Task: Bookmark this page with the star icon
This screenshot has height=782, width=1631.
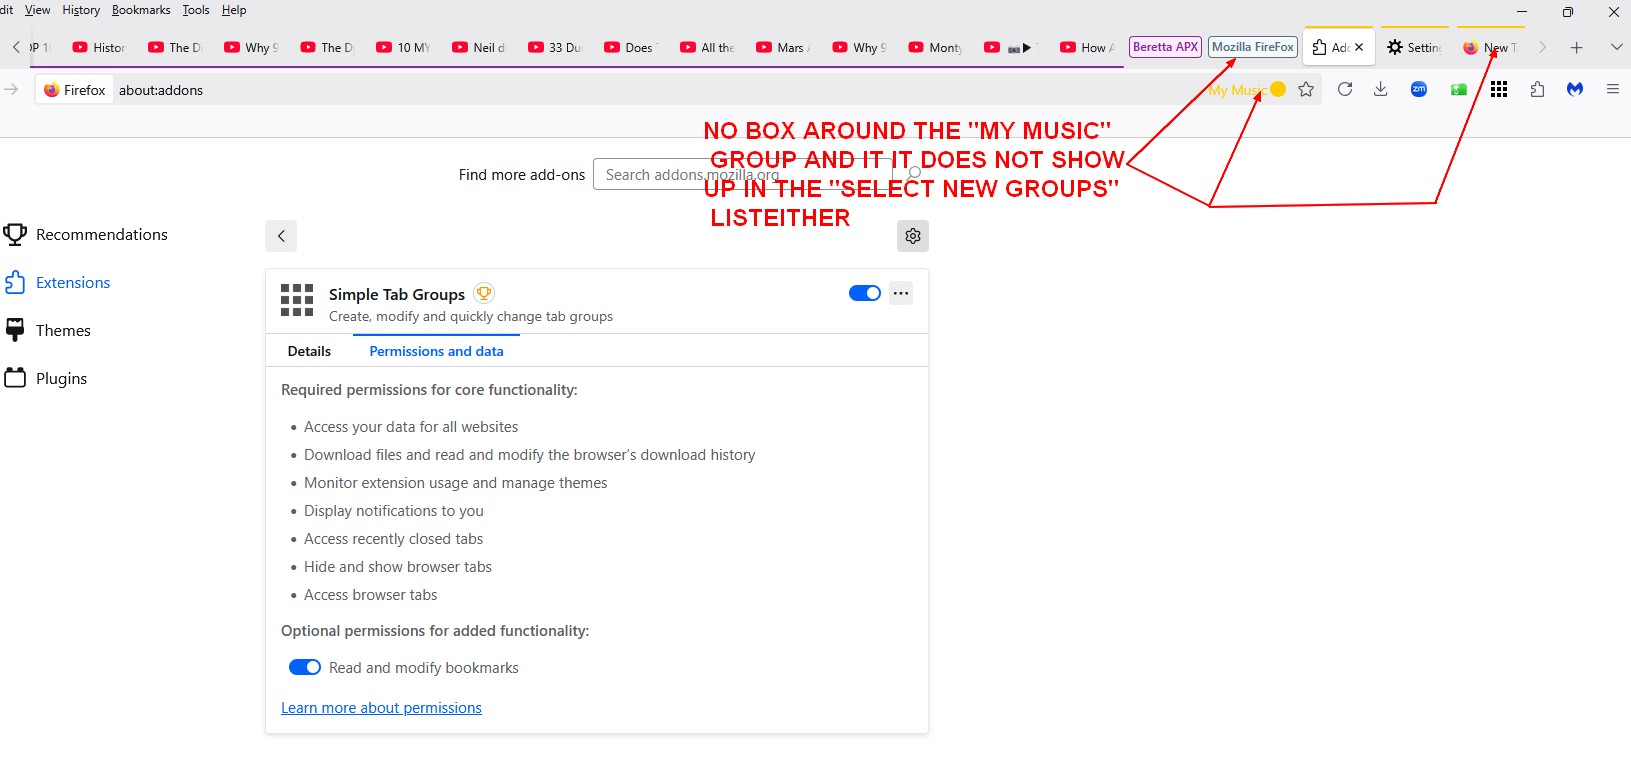Action: tap(1306, 90)
